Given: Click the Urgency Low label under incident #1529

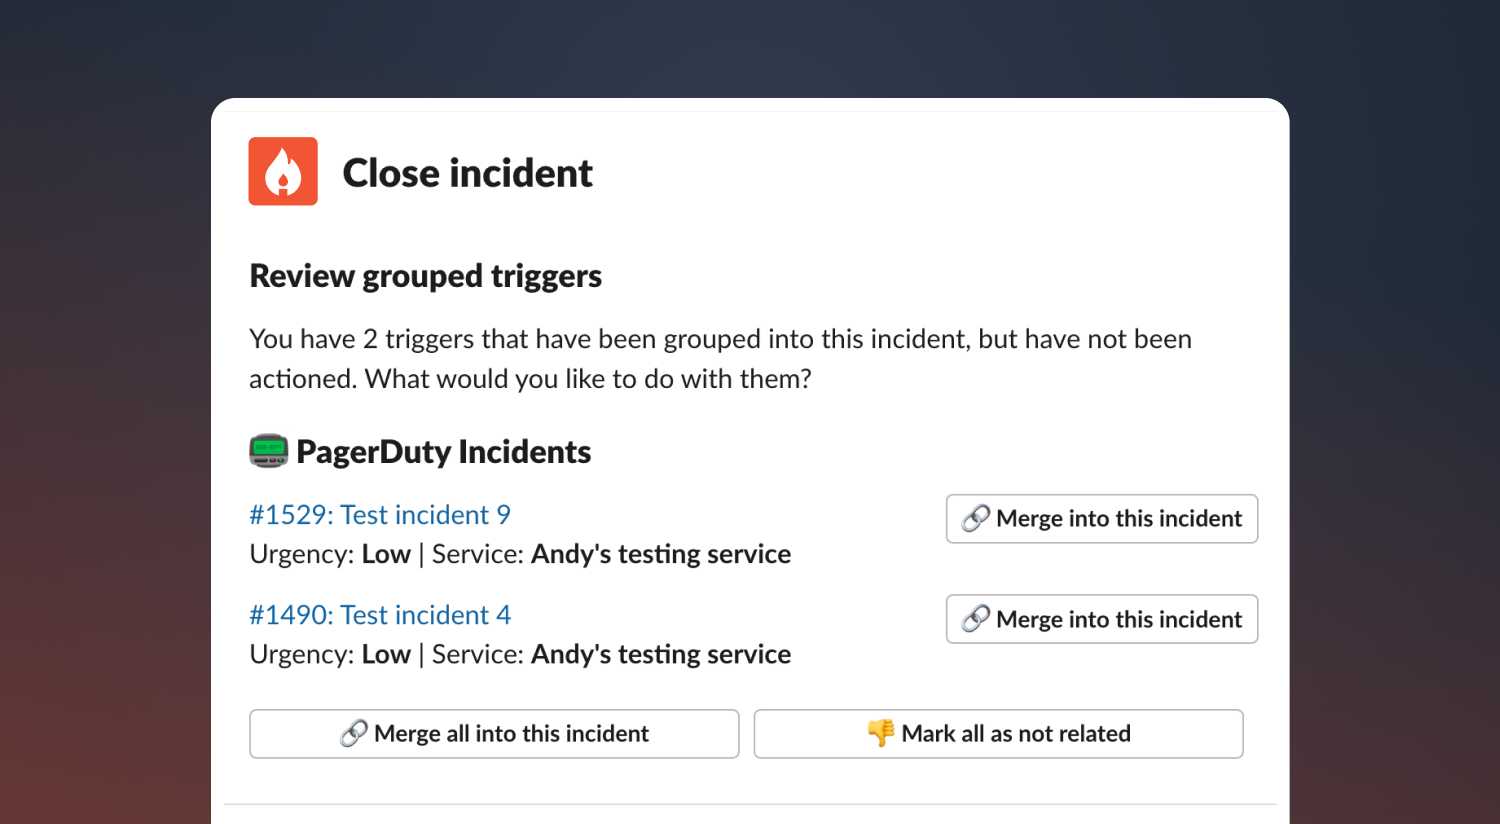Looking at the screenshot, I should click(330, 554).
